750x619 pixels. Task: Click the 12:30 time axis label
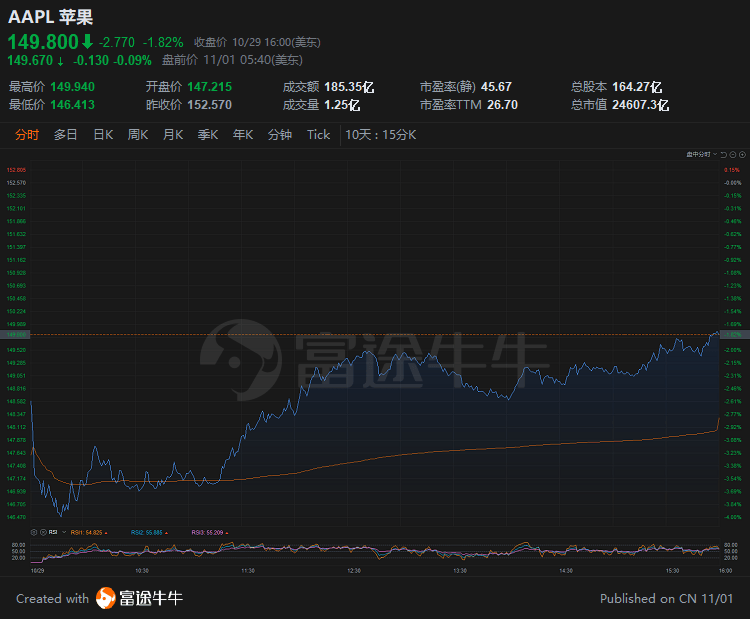pyautogui.click(x=354, y=571)
